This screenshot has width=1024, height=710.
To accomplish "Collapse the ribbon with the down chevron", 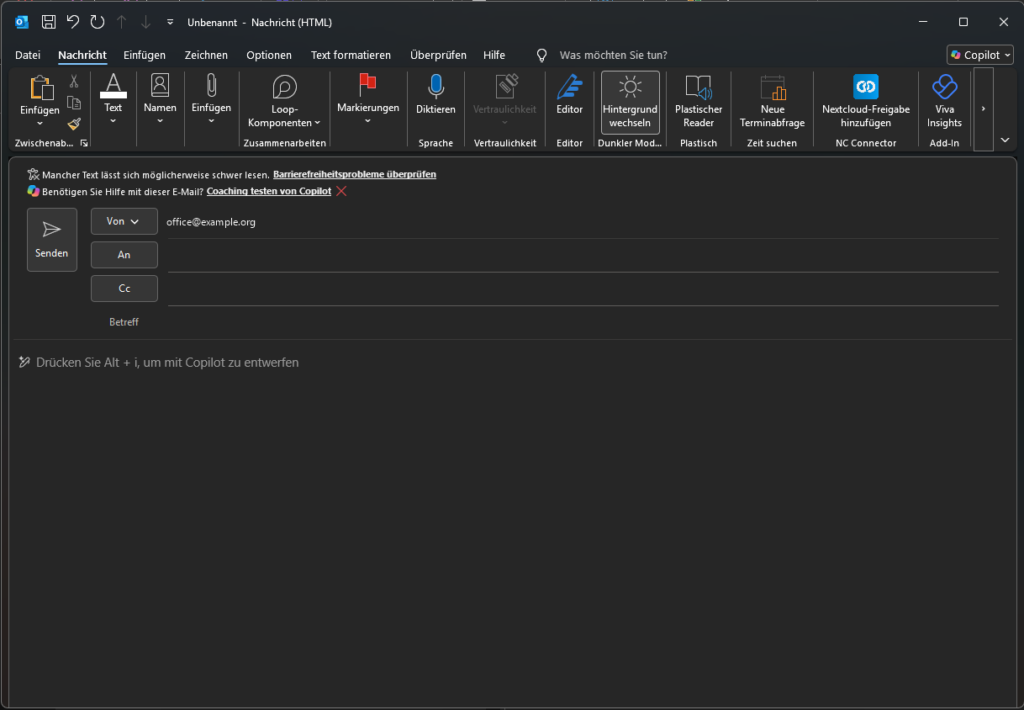I will (x=1005, y=140).
